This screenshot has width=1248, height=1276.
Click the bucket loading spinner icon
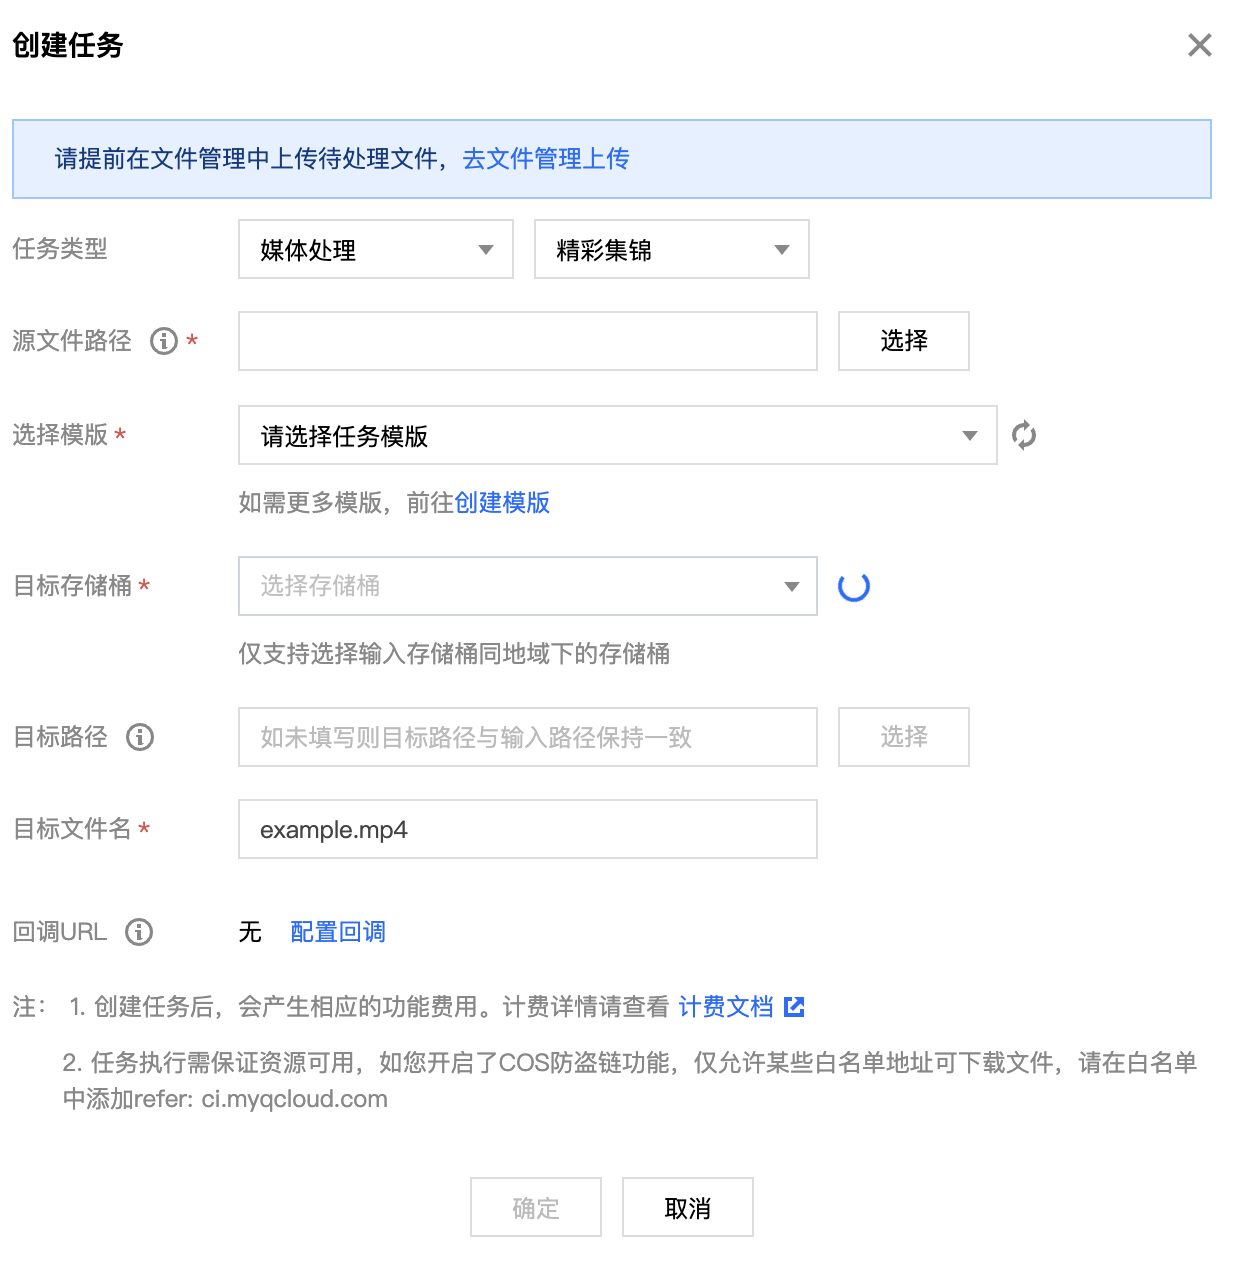pos(853,586)
